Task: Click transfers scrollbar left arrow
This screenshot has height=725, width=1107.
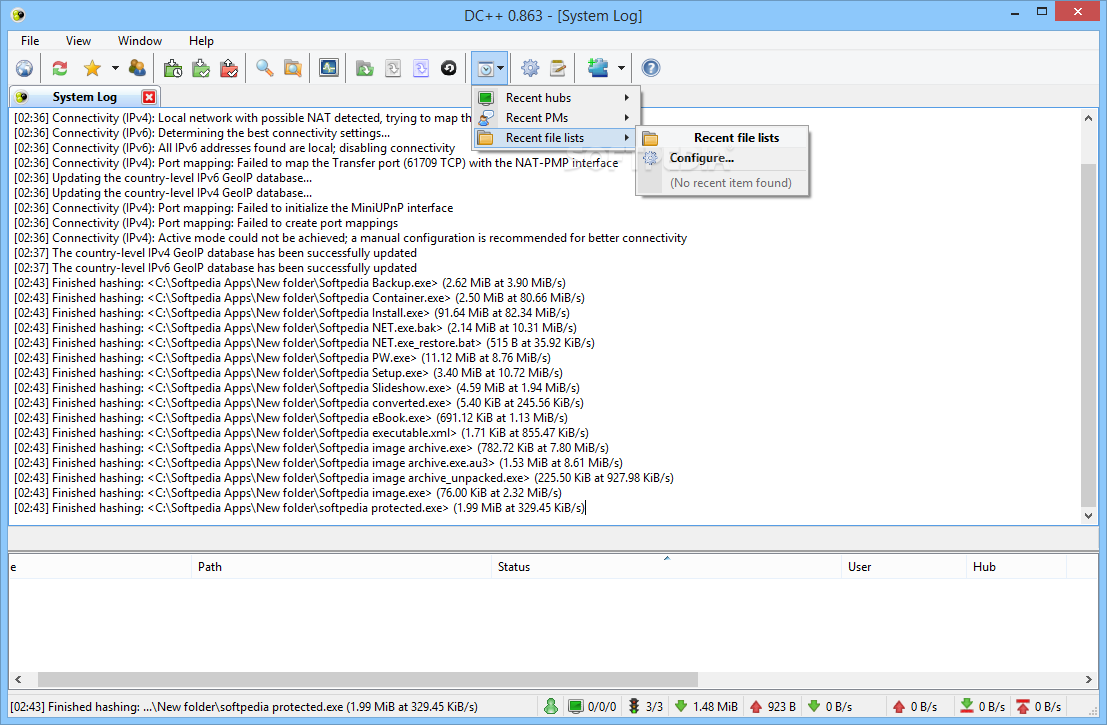Action: click(x=18, y=679)
